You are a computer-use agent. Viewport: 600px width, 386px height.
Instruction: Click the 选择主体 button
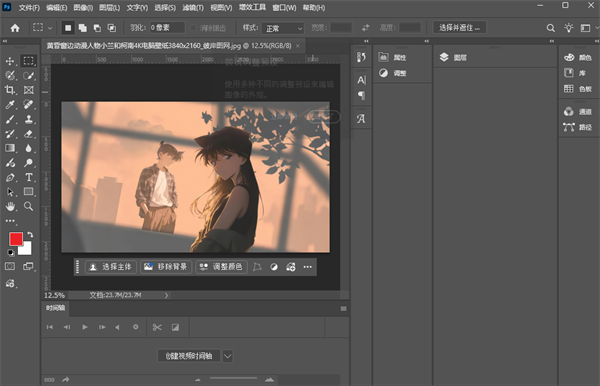(111, 267)
